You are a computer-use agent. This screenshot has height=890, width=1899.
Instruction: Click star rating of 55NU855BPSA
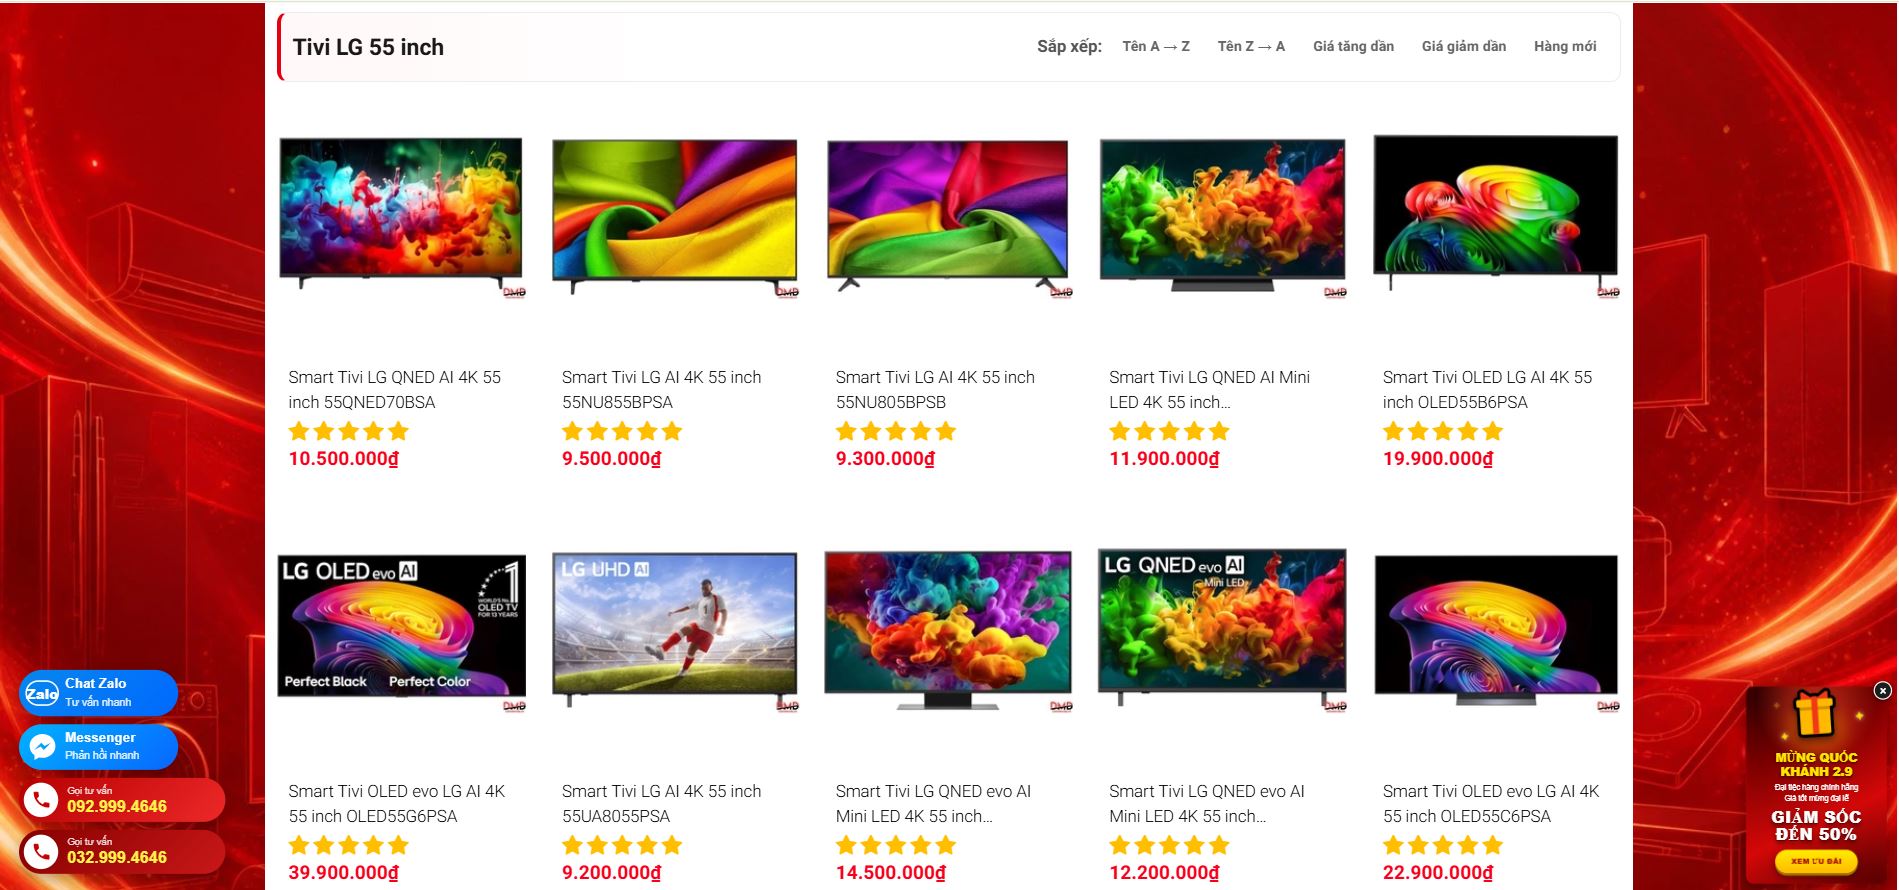(622, 431)
